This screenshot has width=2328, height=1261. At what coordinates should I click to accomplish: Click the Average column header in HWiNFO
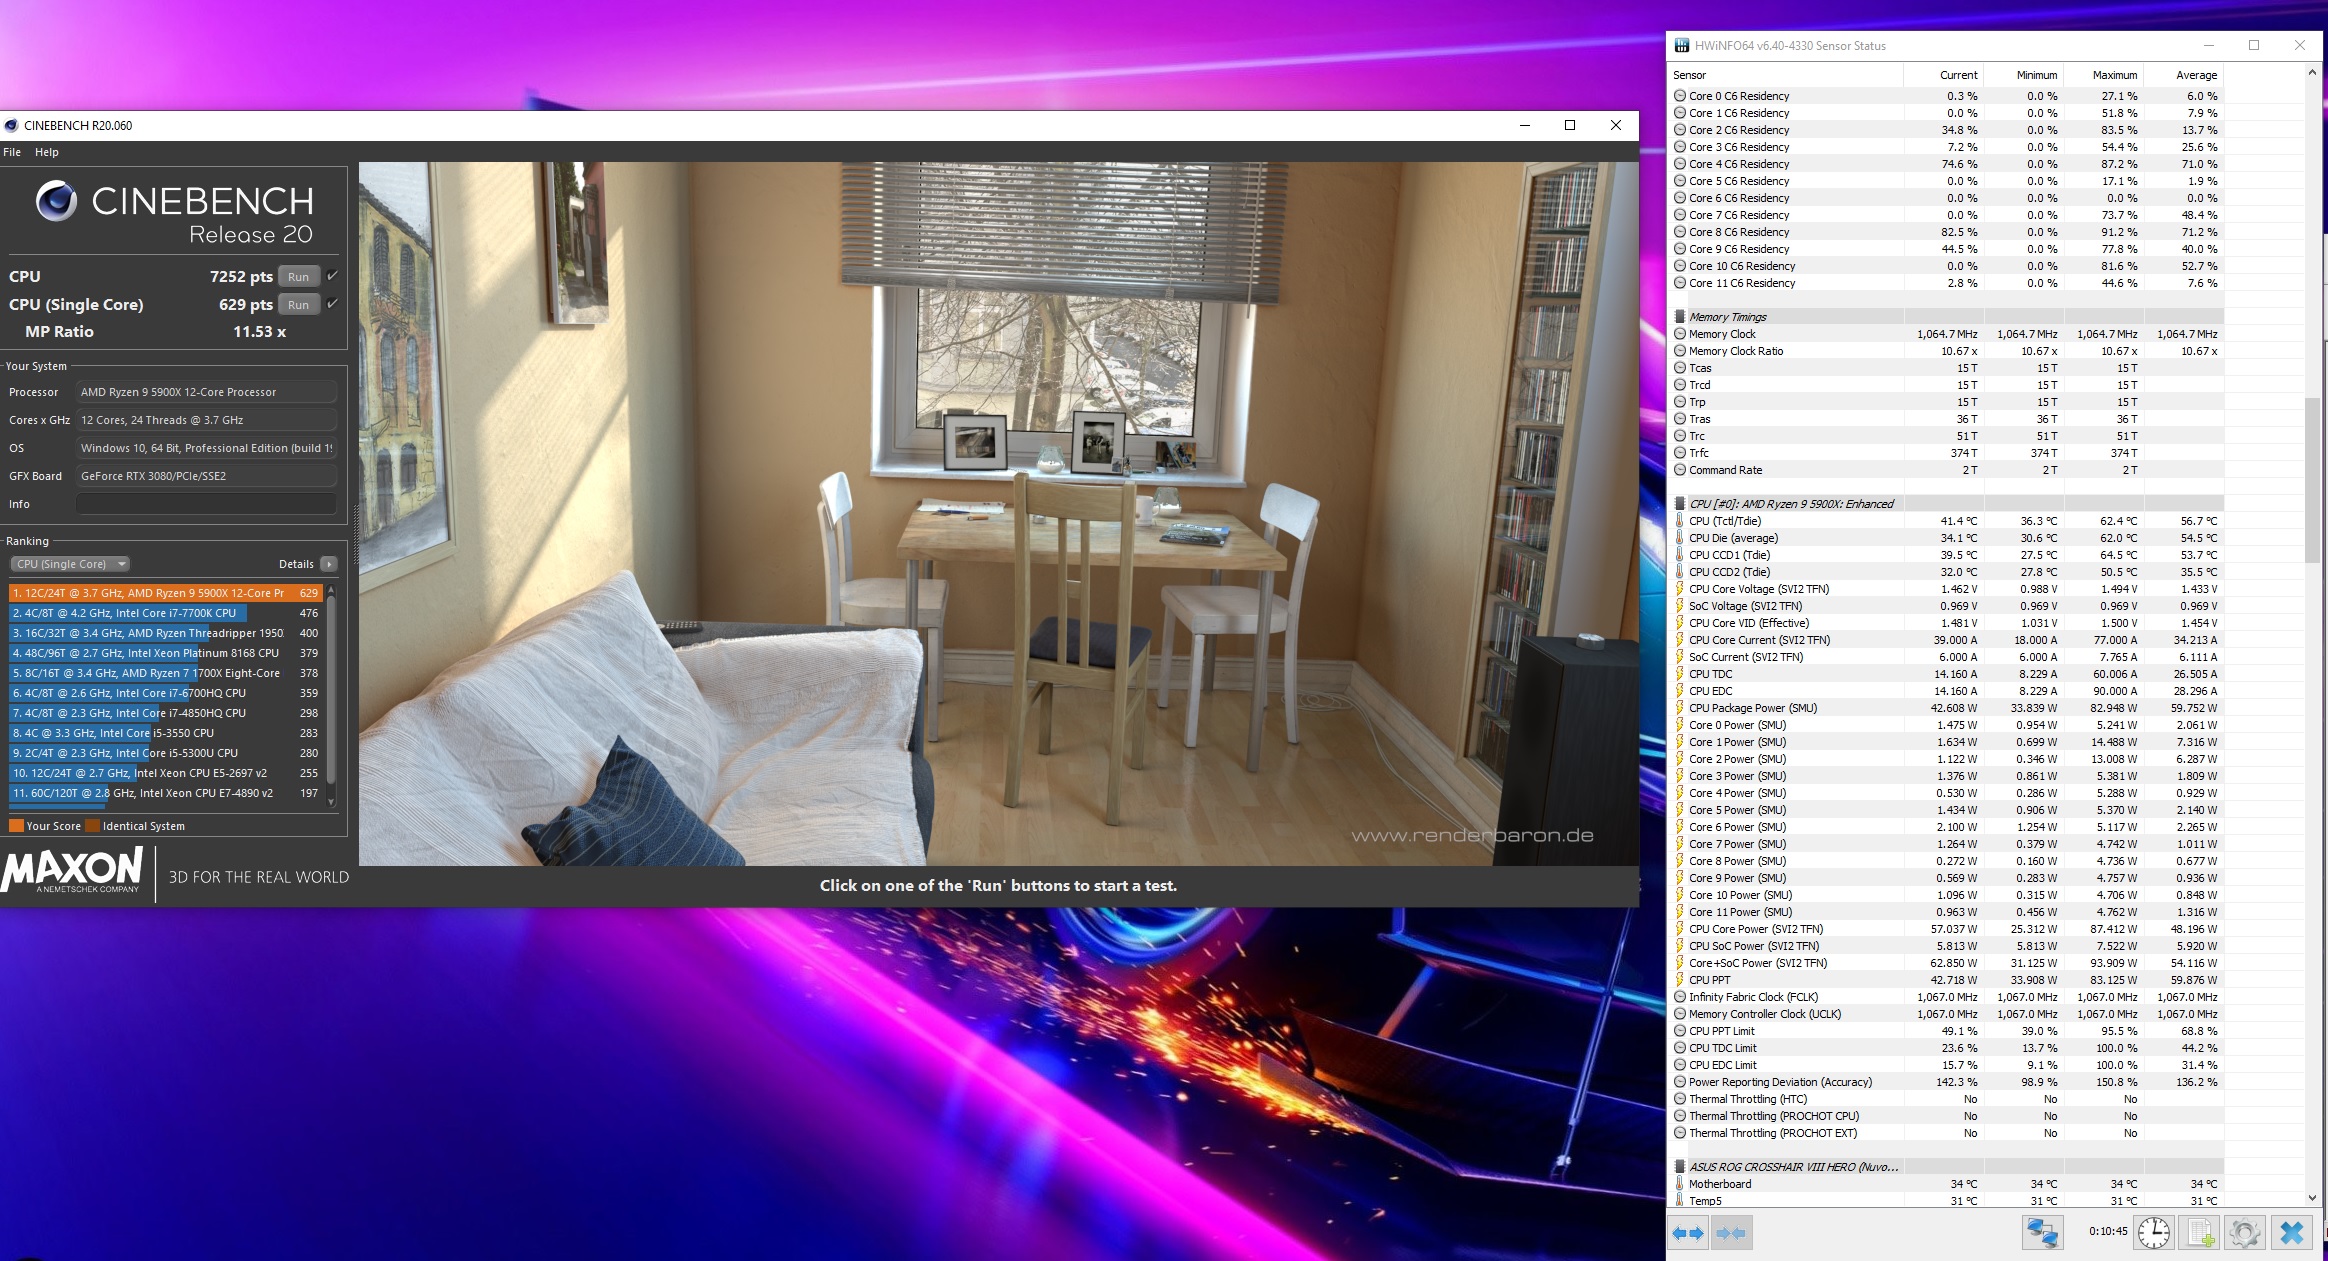coord(2184,75)
